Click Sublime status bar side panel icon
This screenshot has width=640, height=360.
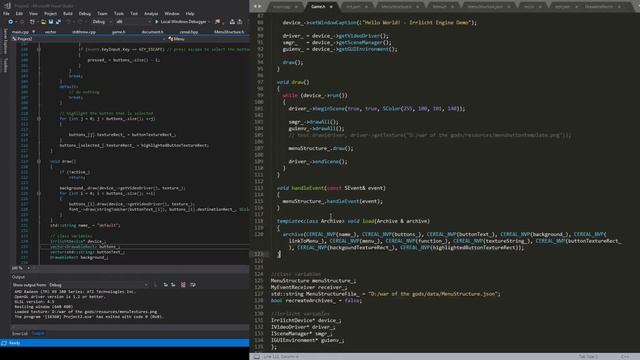[257, 357]
